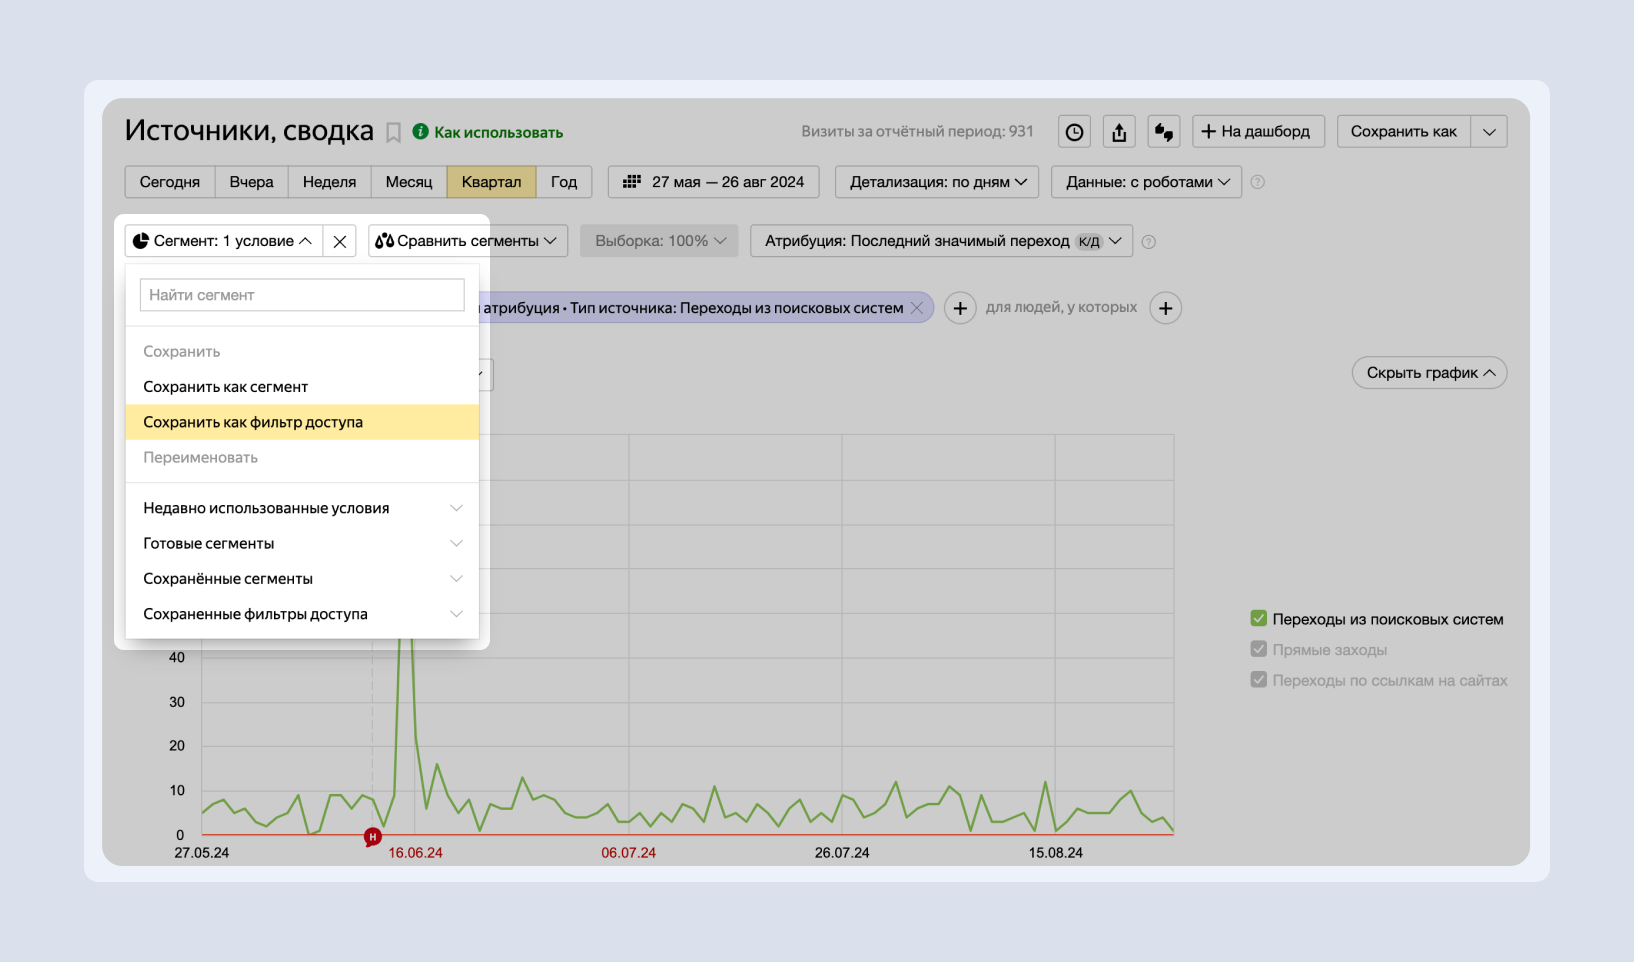Expand Сохранённые сегменты section

pos(302,579)
